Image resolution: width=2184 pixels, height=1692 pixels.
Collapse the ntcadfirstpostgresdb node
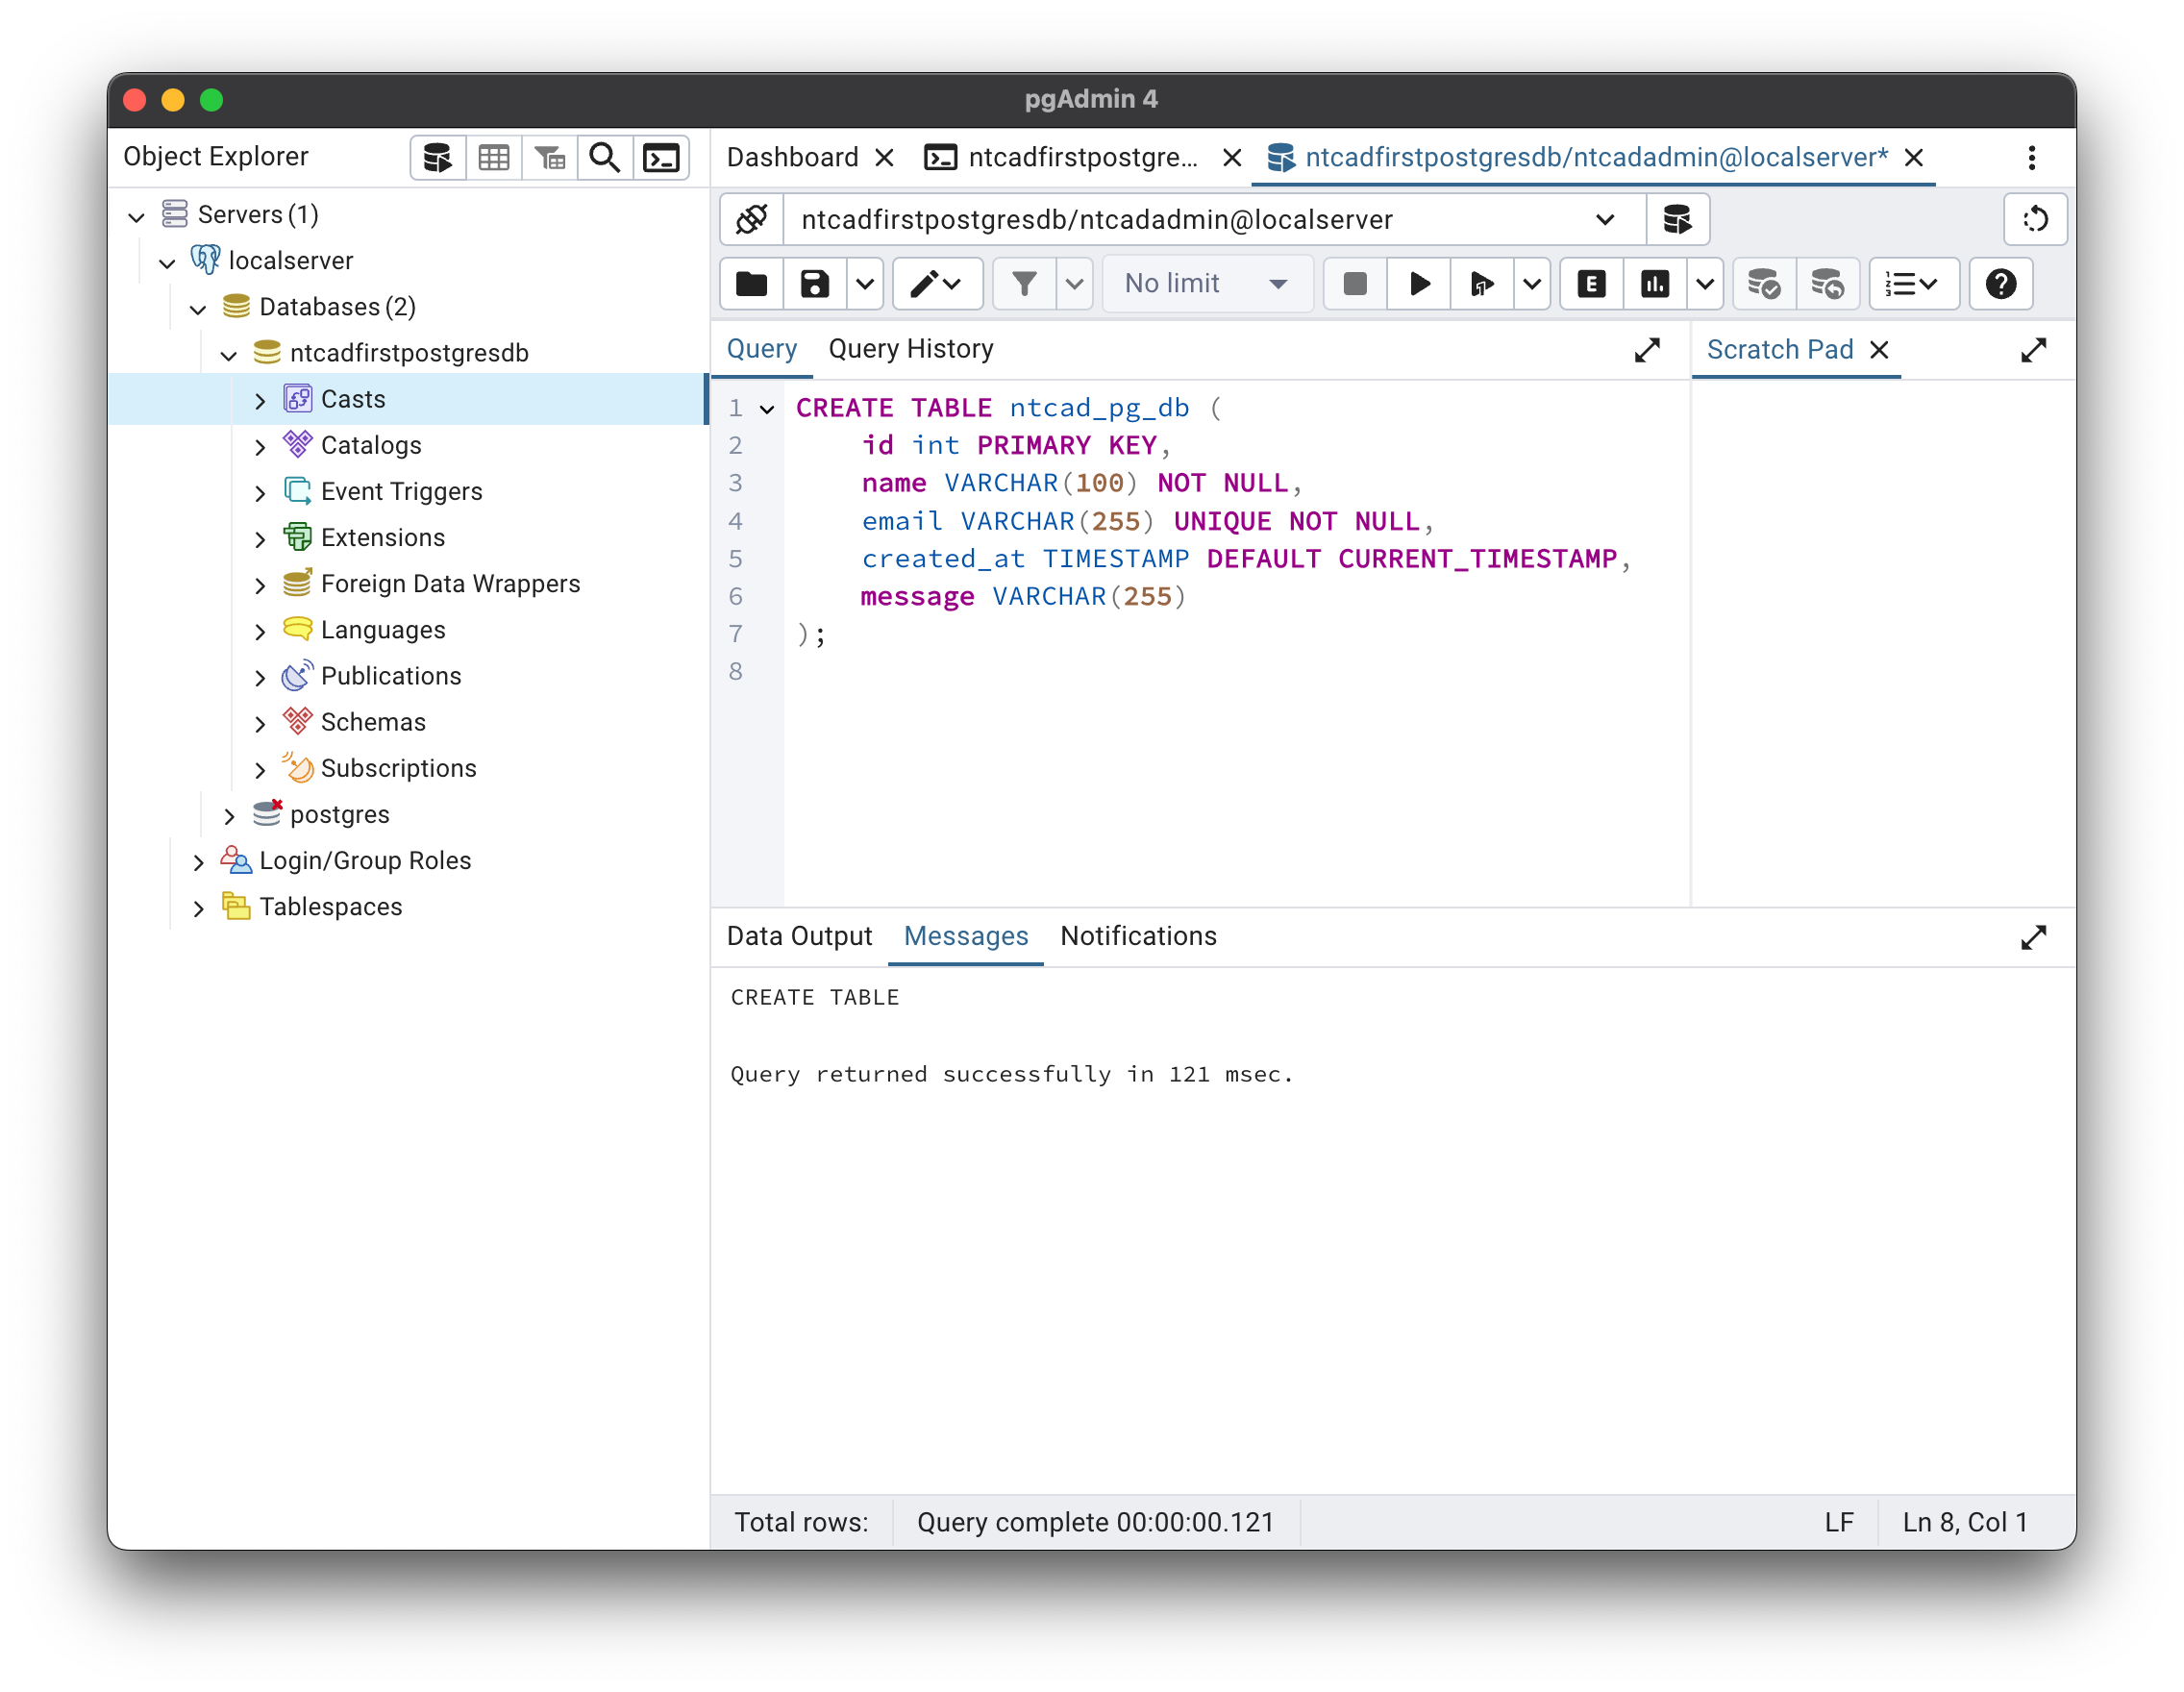point(229,355)
